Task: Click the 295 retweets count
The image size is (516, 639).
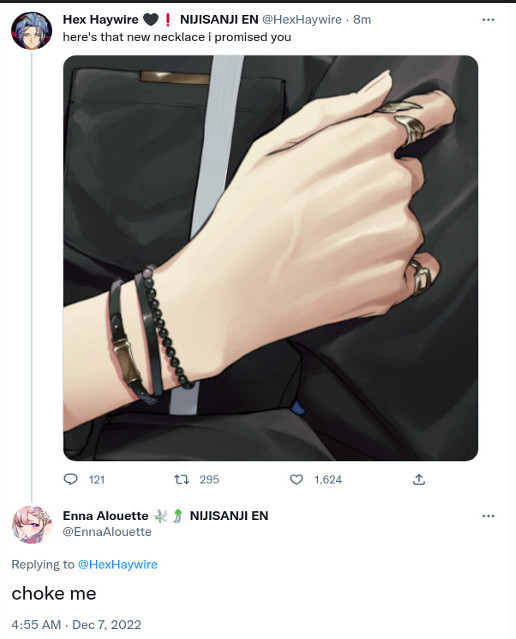Action: [x=209, y=480]
